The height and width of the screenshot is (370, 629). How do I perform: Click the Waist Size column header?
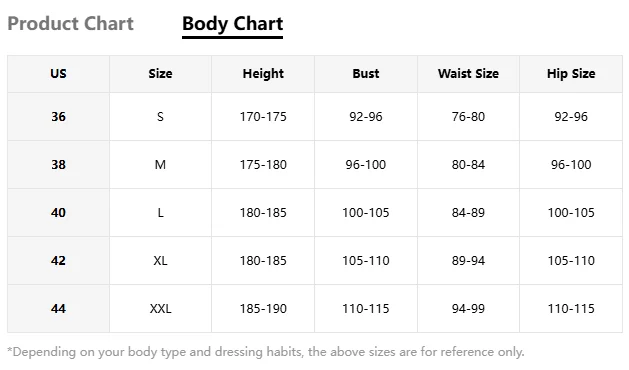tap(469, 74)
